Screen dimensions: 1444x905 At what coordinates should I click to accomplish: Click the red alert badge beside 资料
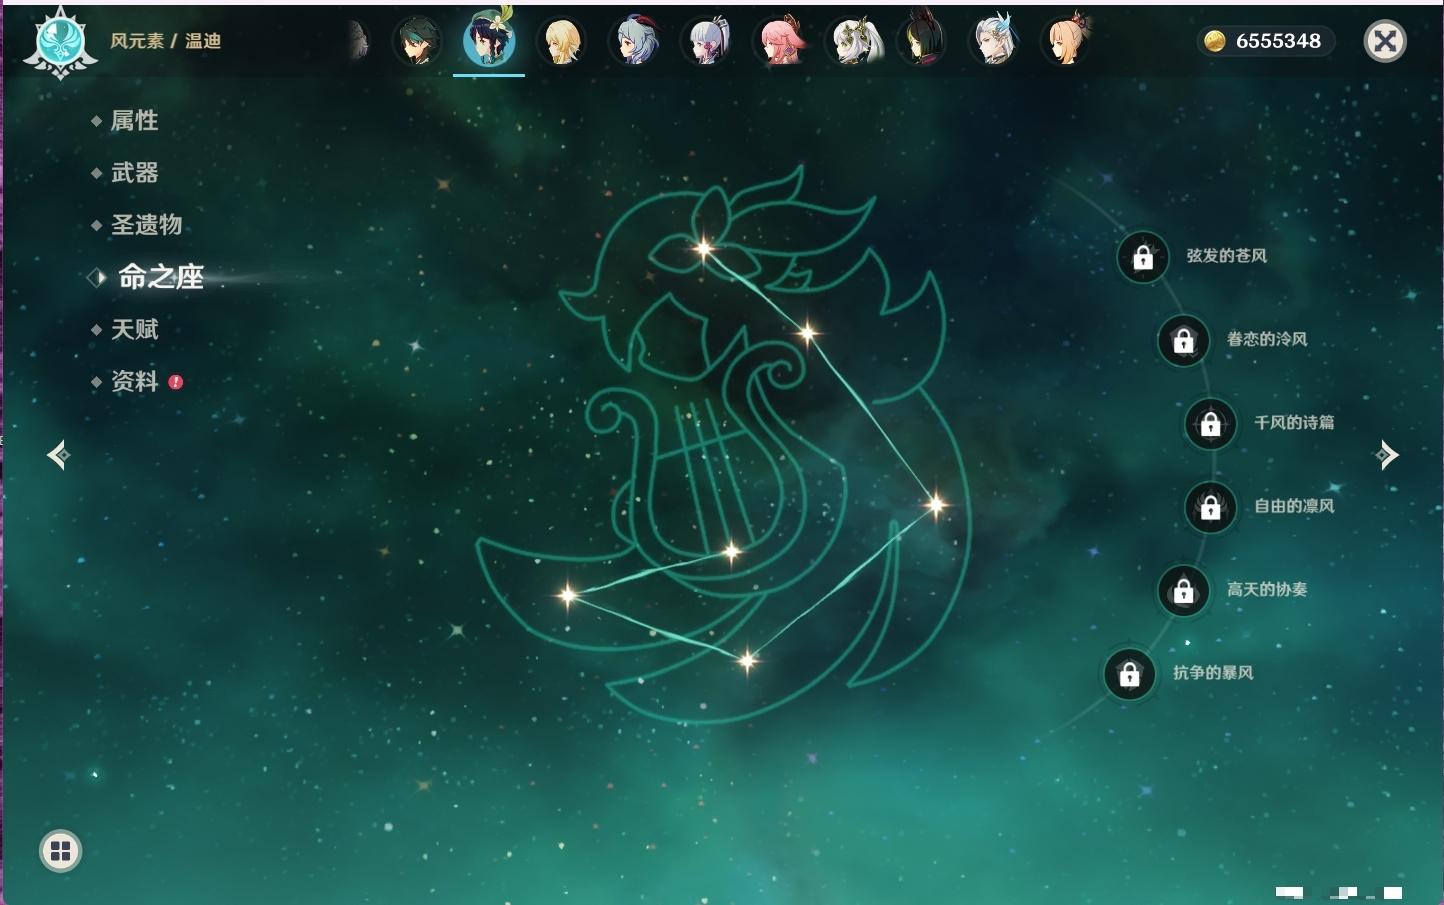coord(176,382)
